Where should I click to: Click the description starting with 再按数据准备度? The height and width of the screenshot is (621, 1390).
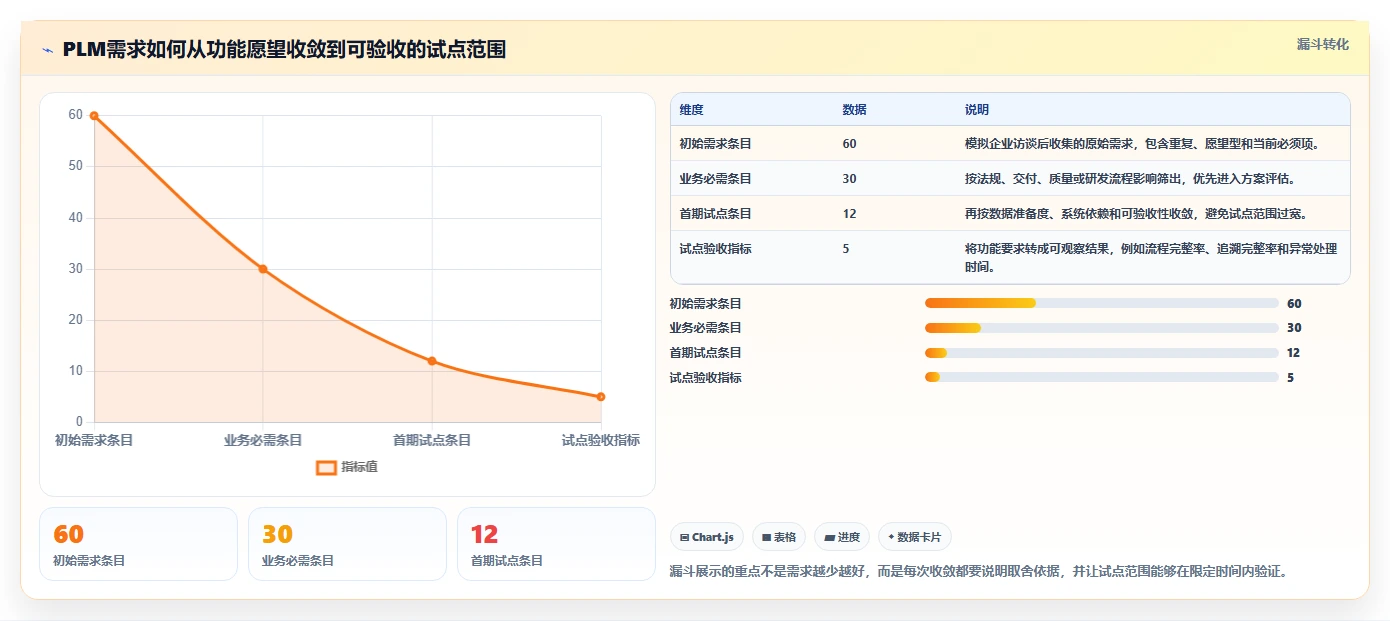pos(1136,214)
